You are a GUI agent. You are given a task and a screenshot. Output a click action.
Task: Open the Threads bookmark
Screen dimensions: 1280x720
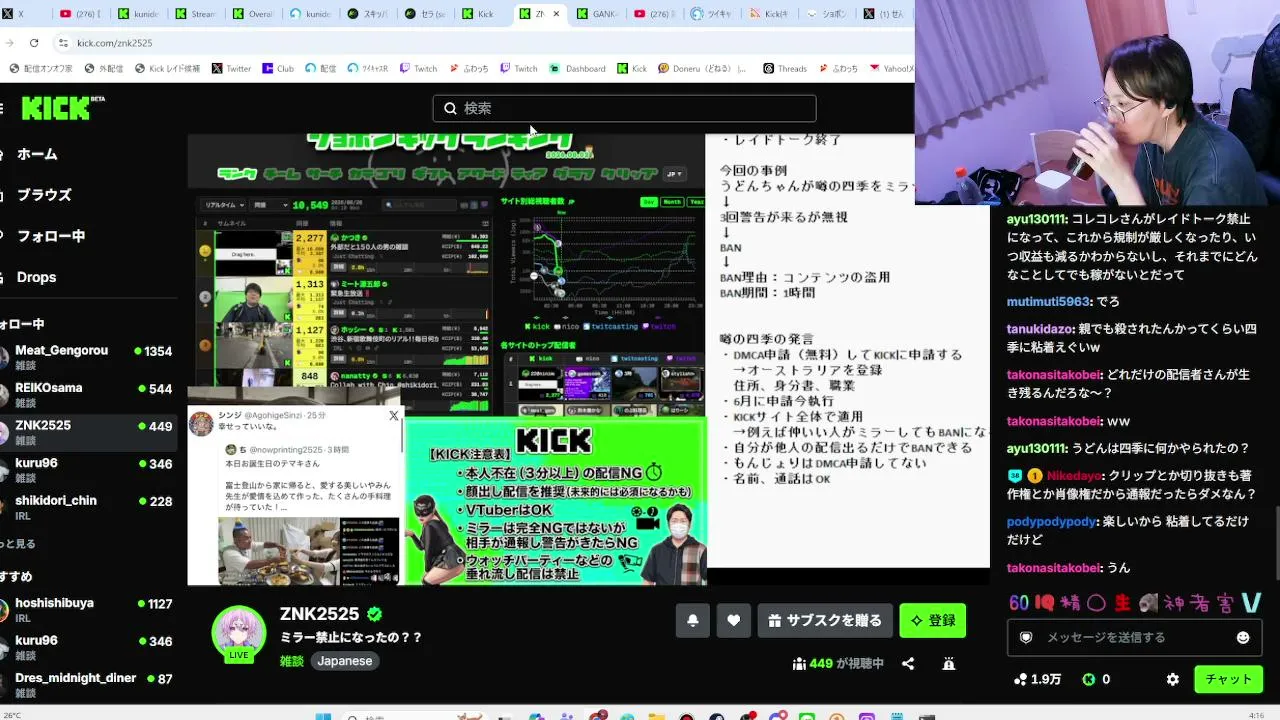(785, 69)
